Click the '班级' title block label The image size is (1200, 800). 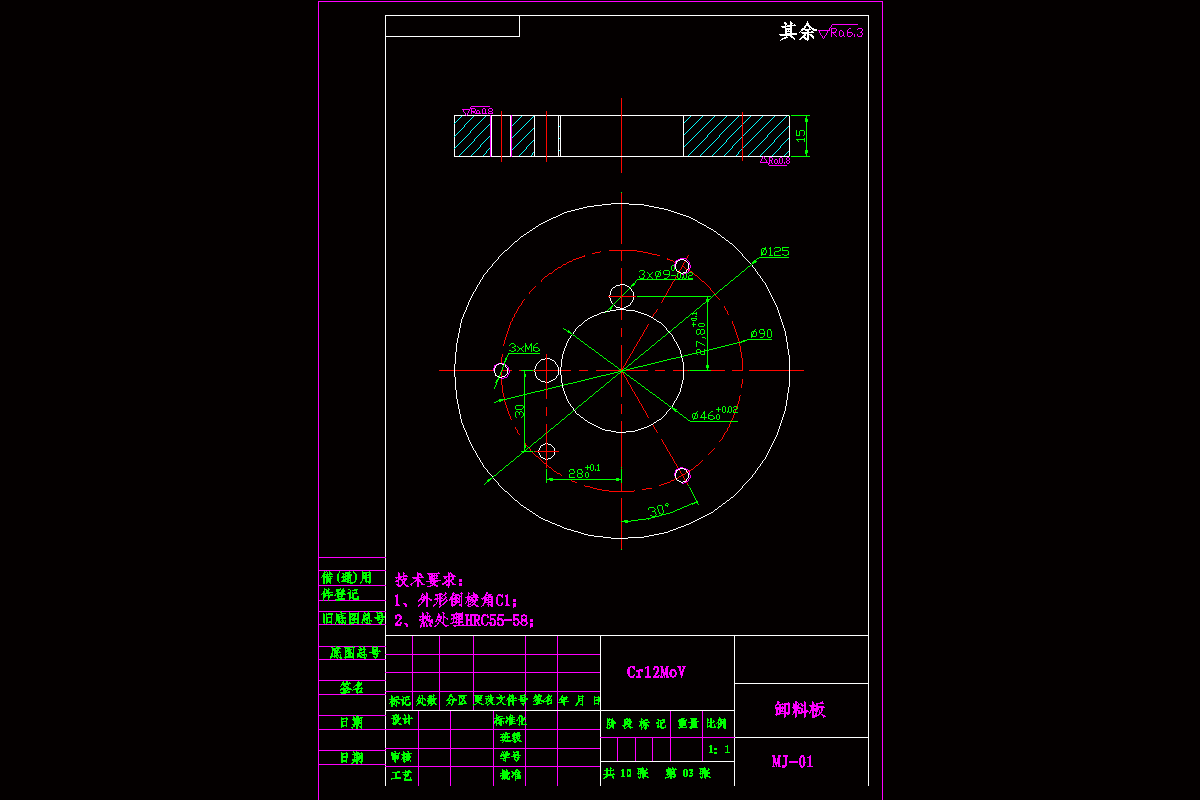pos(510,738)
